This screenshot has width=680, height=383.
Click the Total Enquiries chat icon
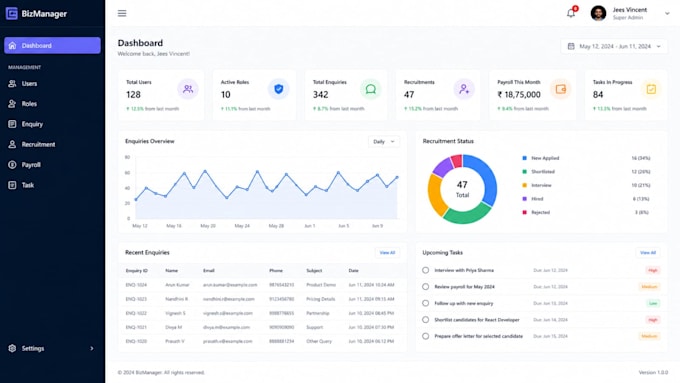click(x=370, y=89)
